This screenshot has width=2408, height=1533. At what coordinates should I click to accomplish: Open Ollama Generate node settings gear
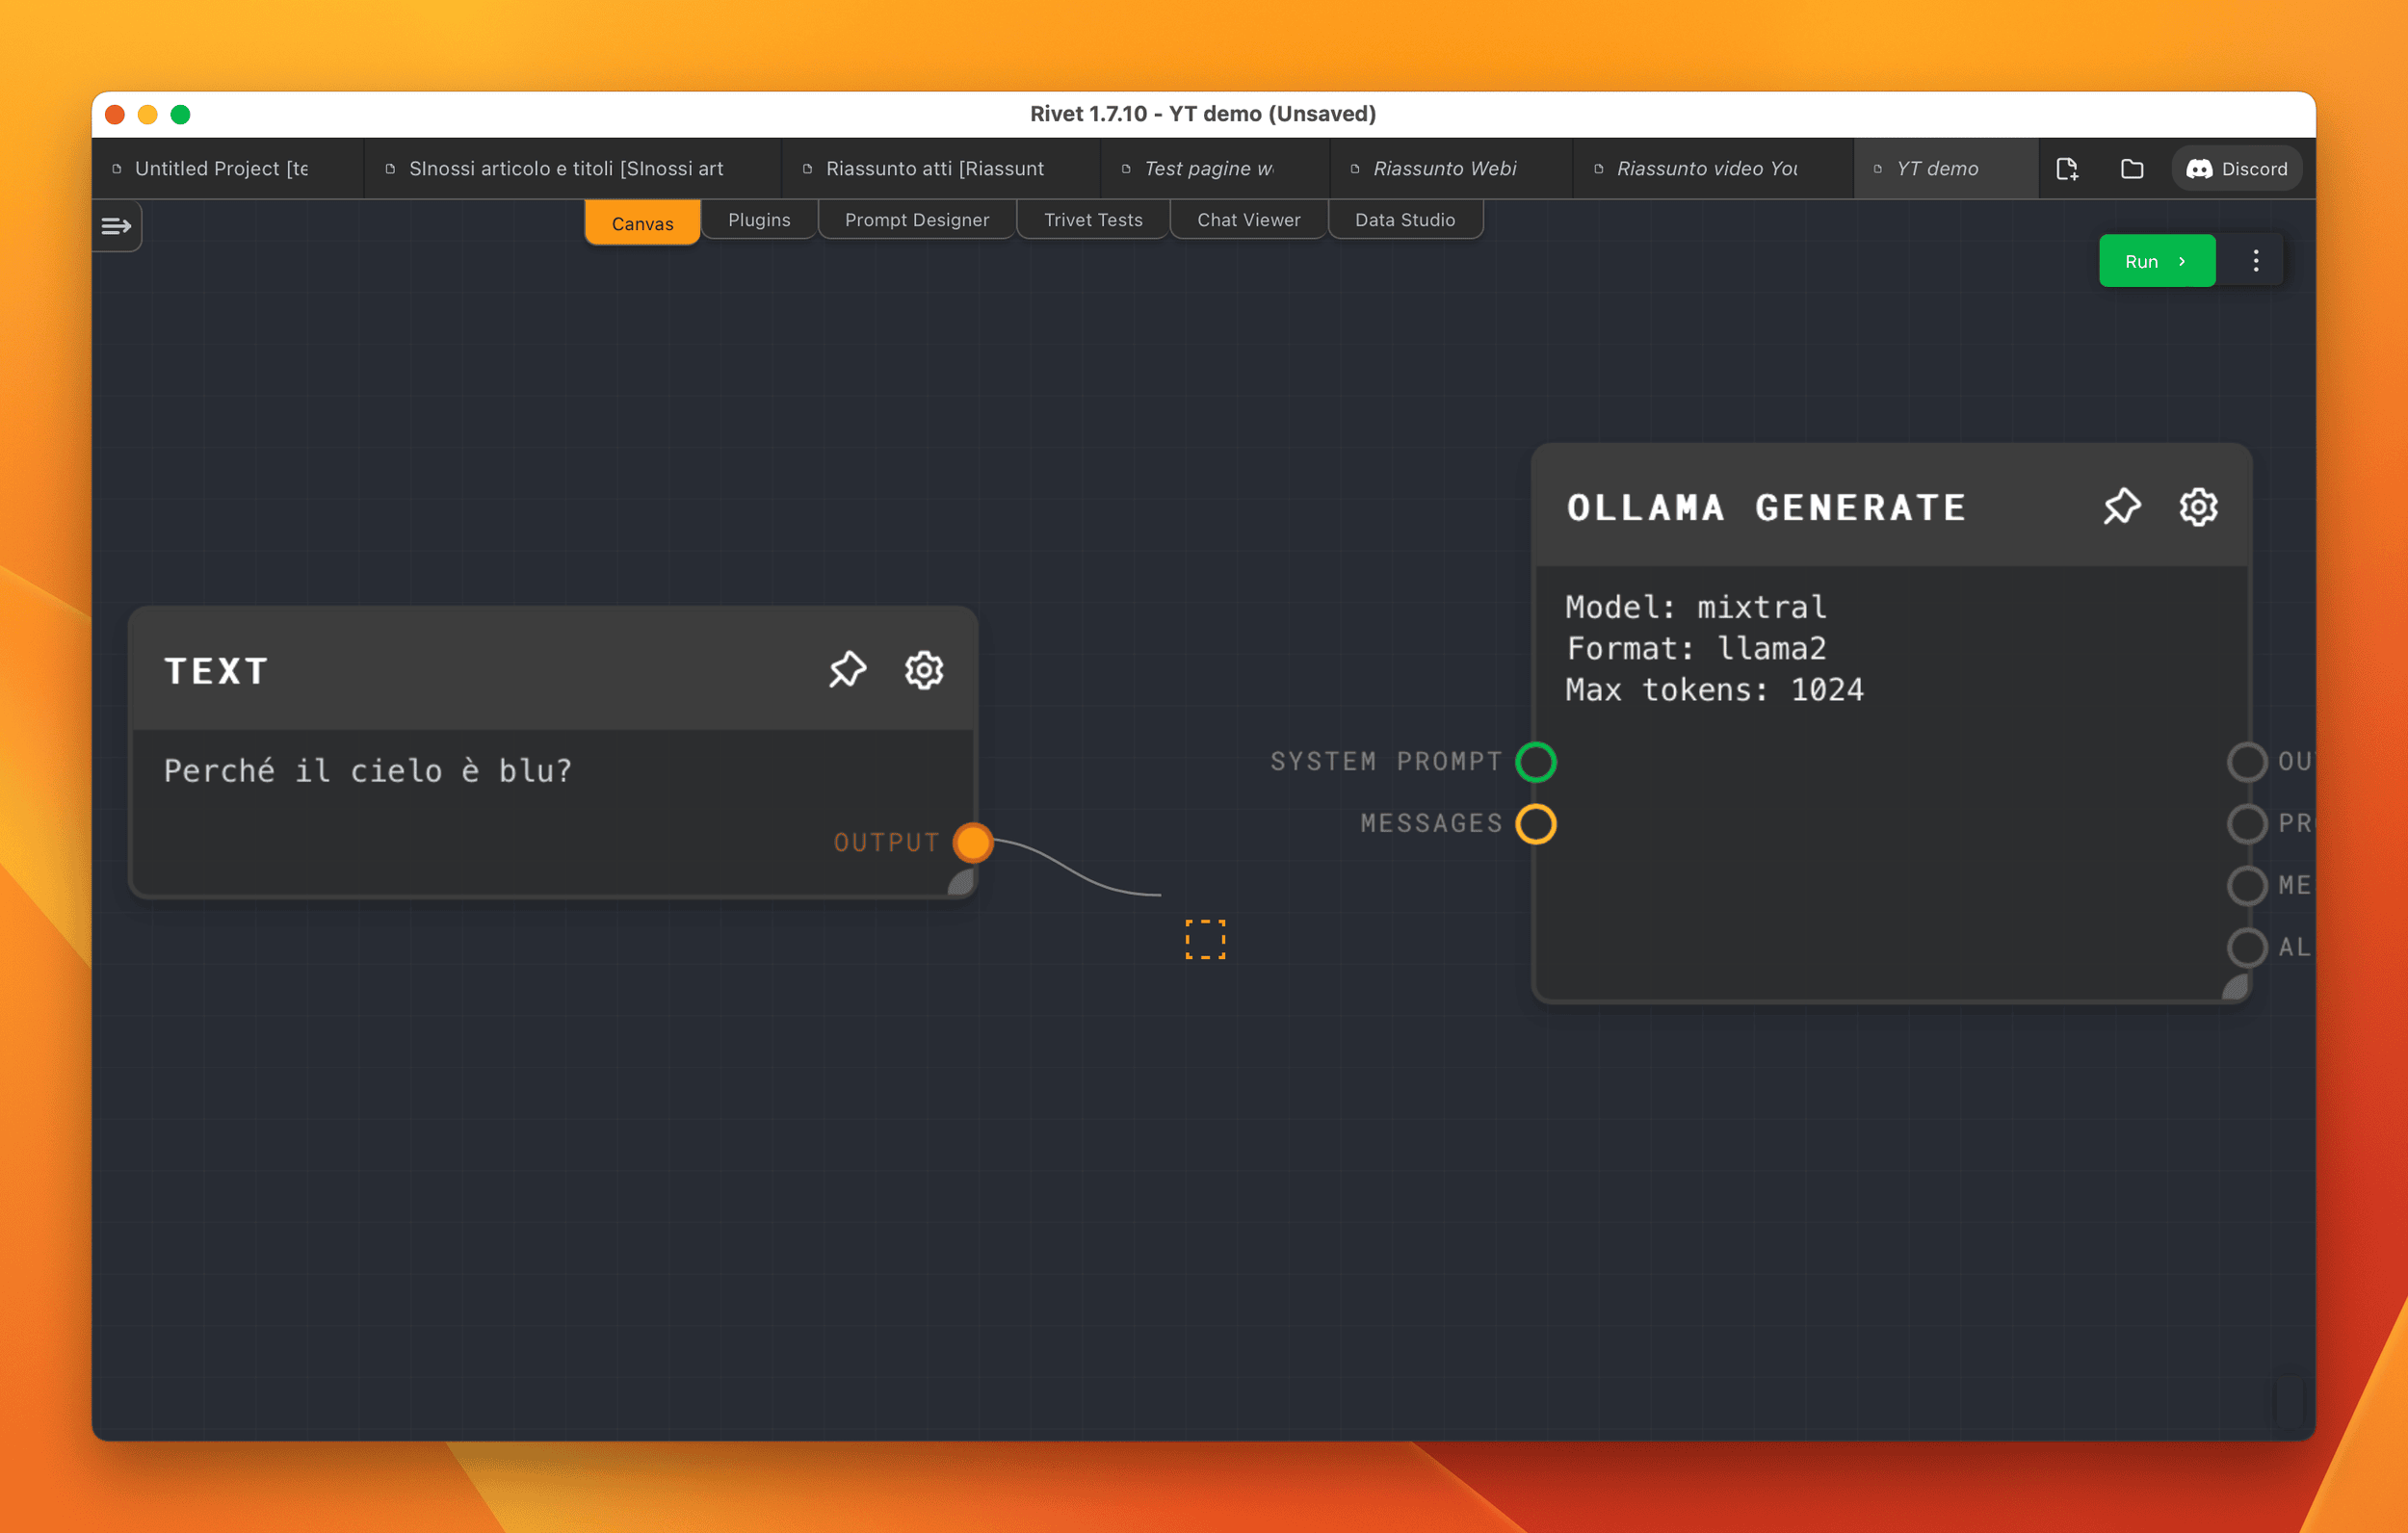point(2198,507)
